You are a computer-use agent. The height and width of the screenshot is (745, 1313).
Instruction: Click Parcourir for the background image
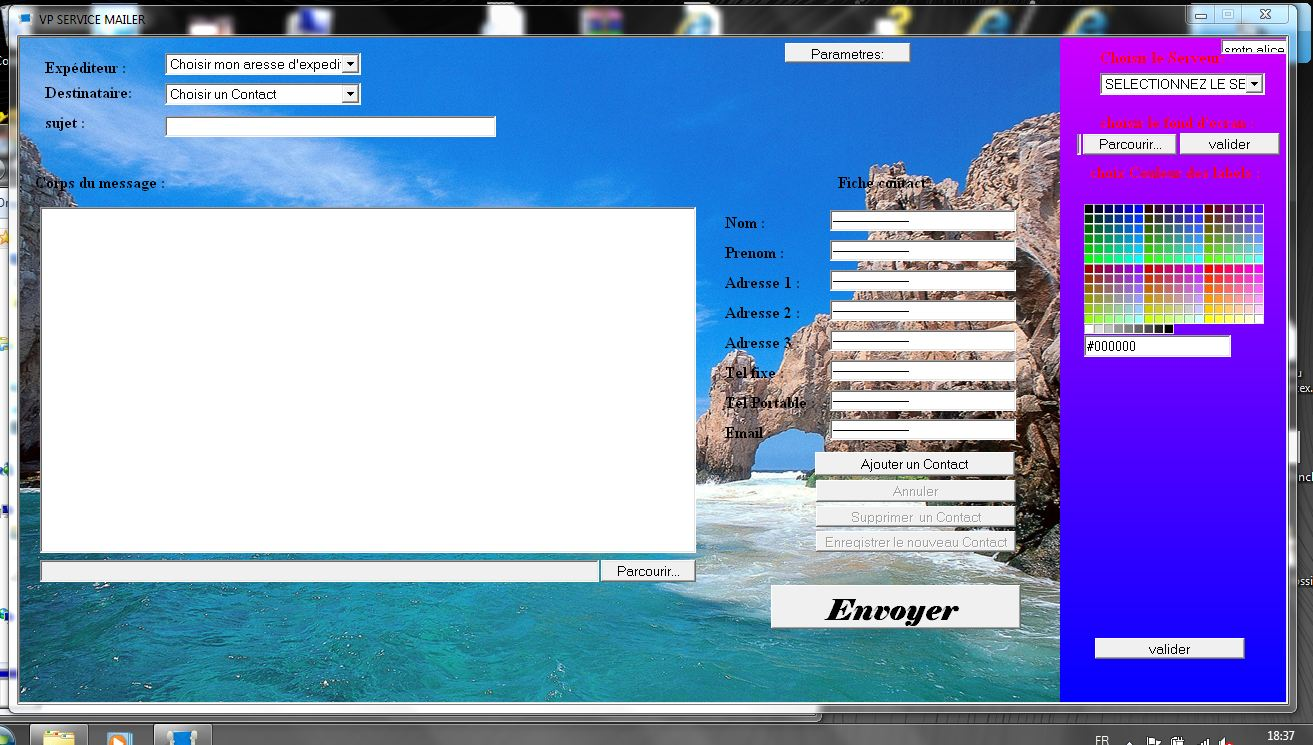tap(1129, 144)
